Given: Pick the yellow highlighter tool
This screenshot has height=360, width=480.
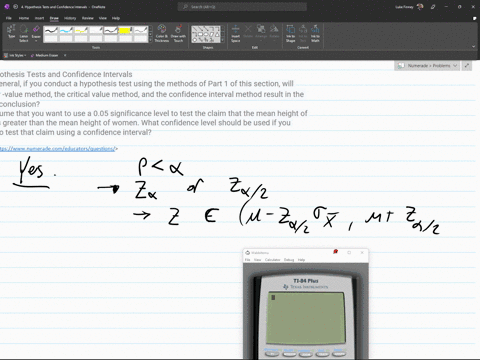Looking at the screenshot, I should tap(126, 30).
